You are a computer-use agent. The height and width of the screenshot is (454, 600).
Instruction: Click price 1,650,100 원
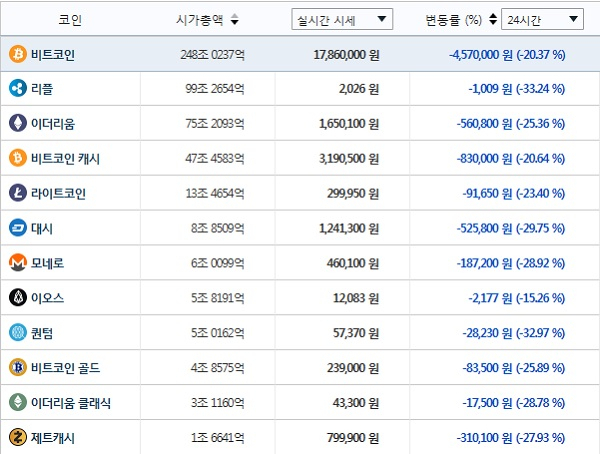[349, 124]
